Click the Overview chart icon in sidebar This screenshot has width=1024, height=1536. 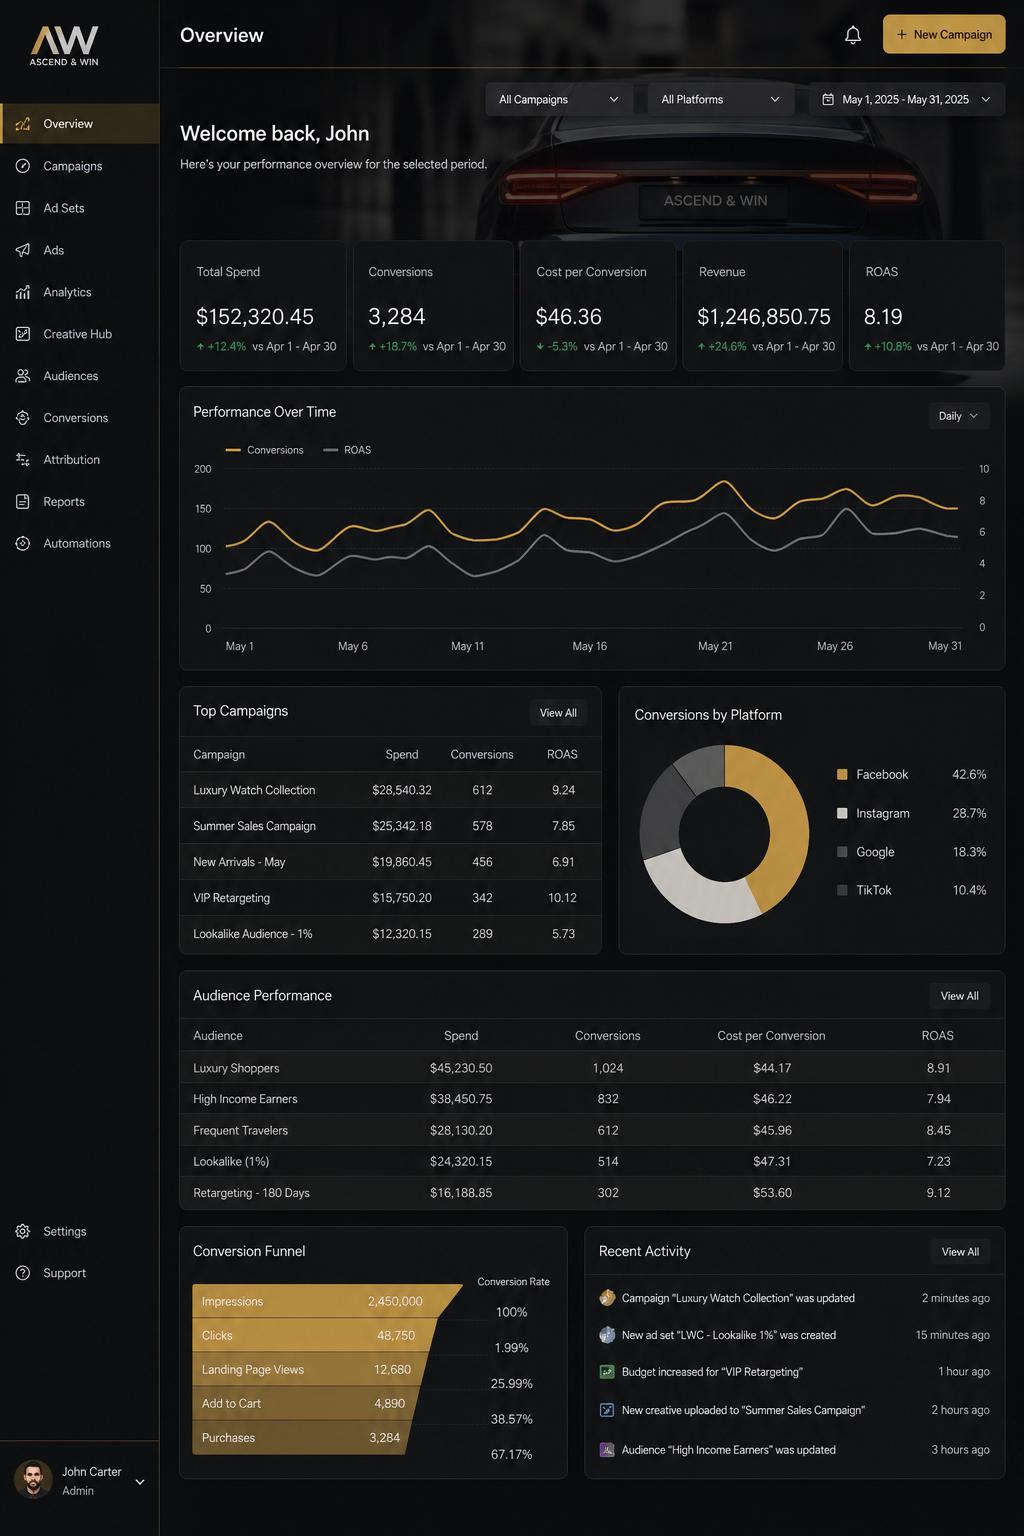23,124
